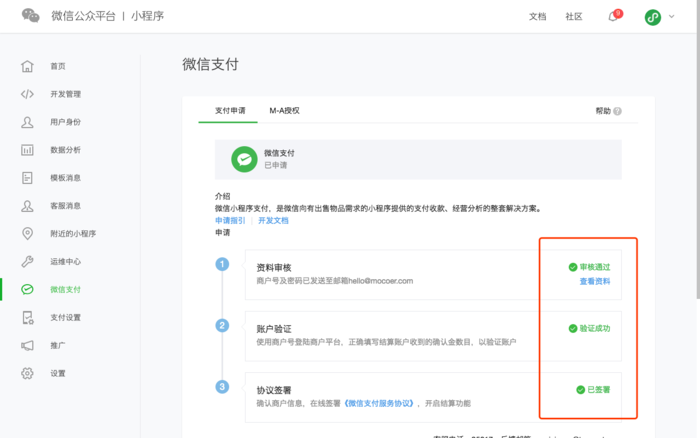700x438 pixels.
Task: Click the 数据分析 chart icon
Action: pyautogui.click(x=27, y=150)
